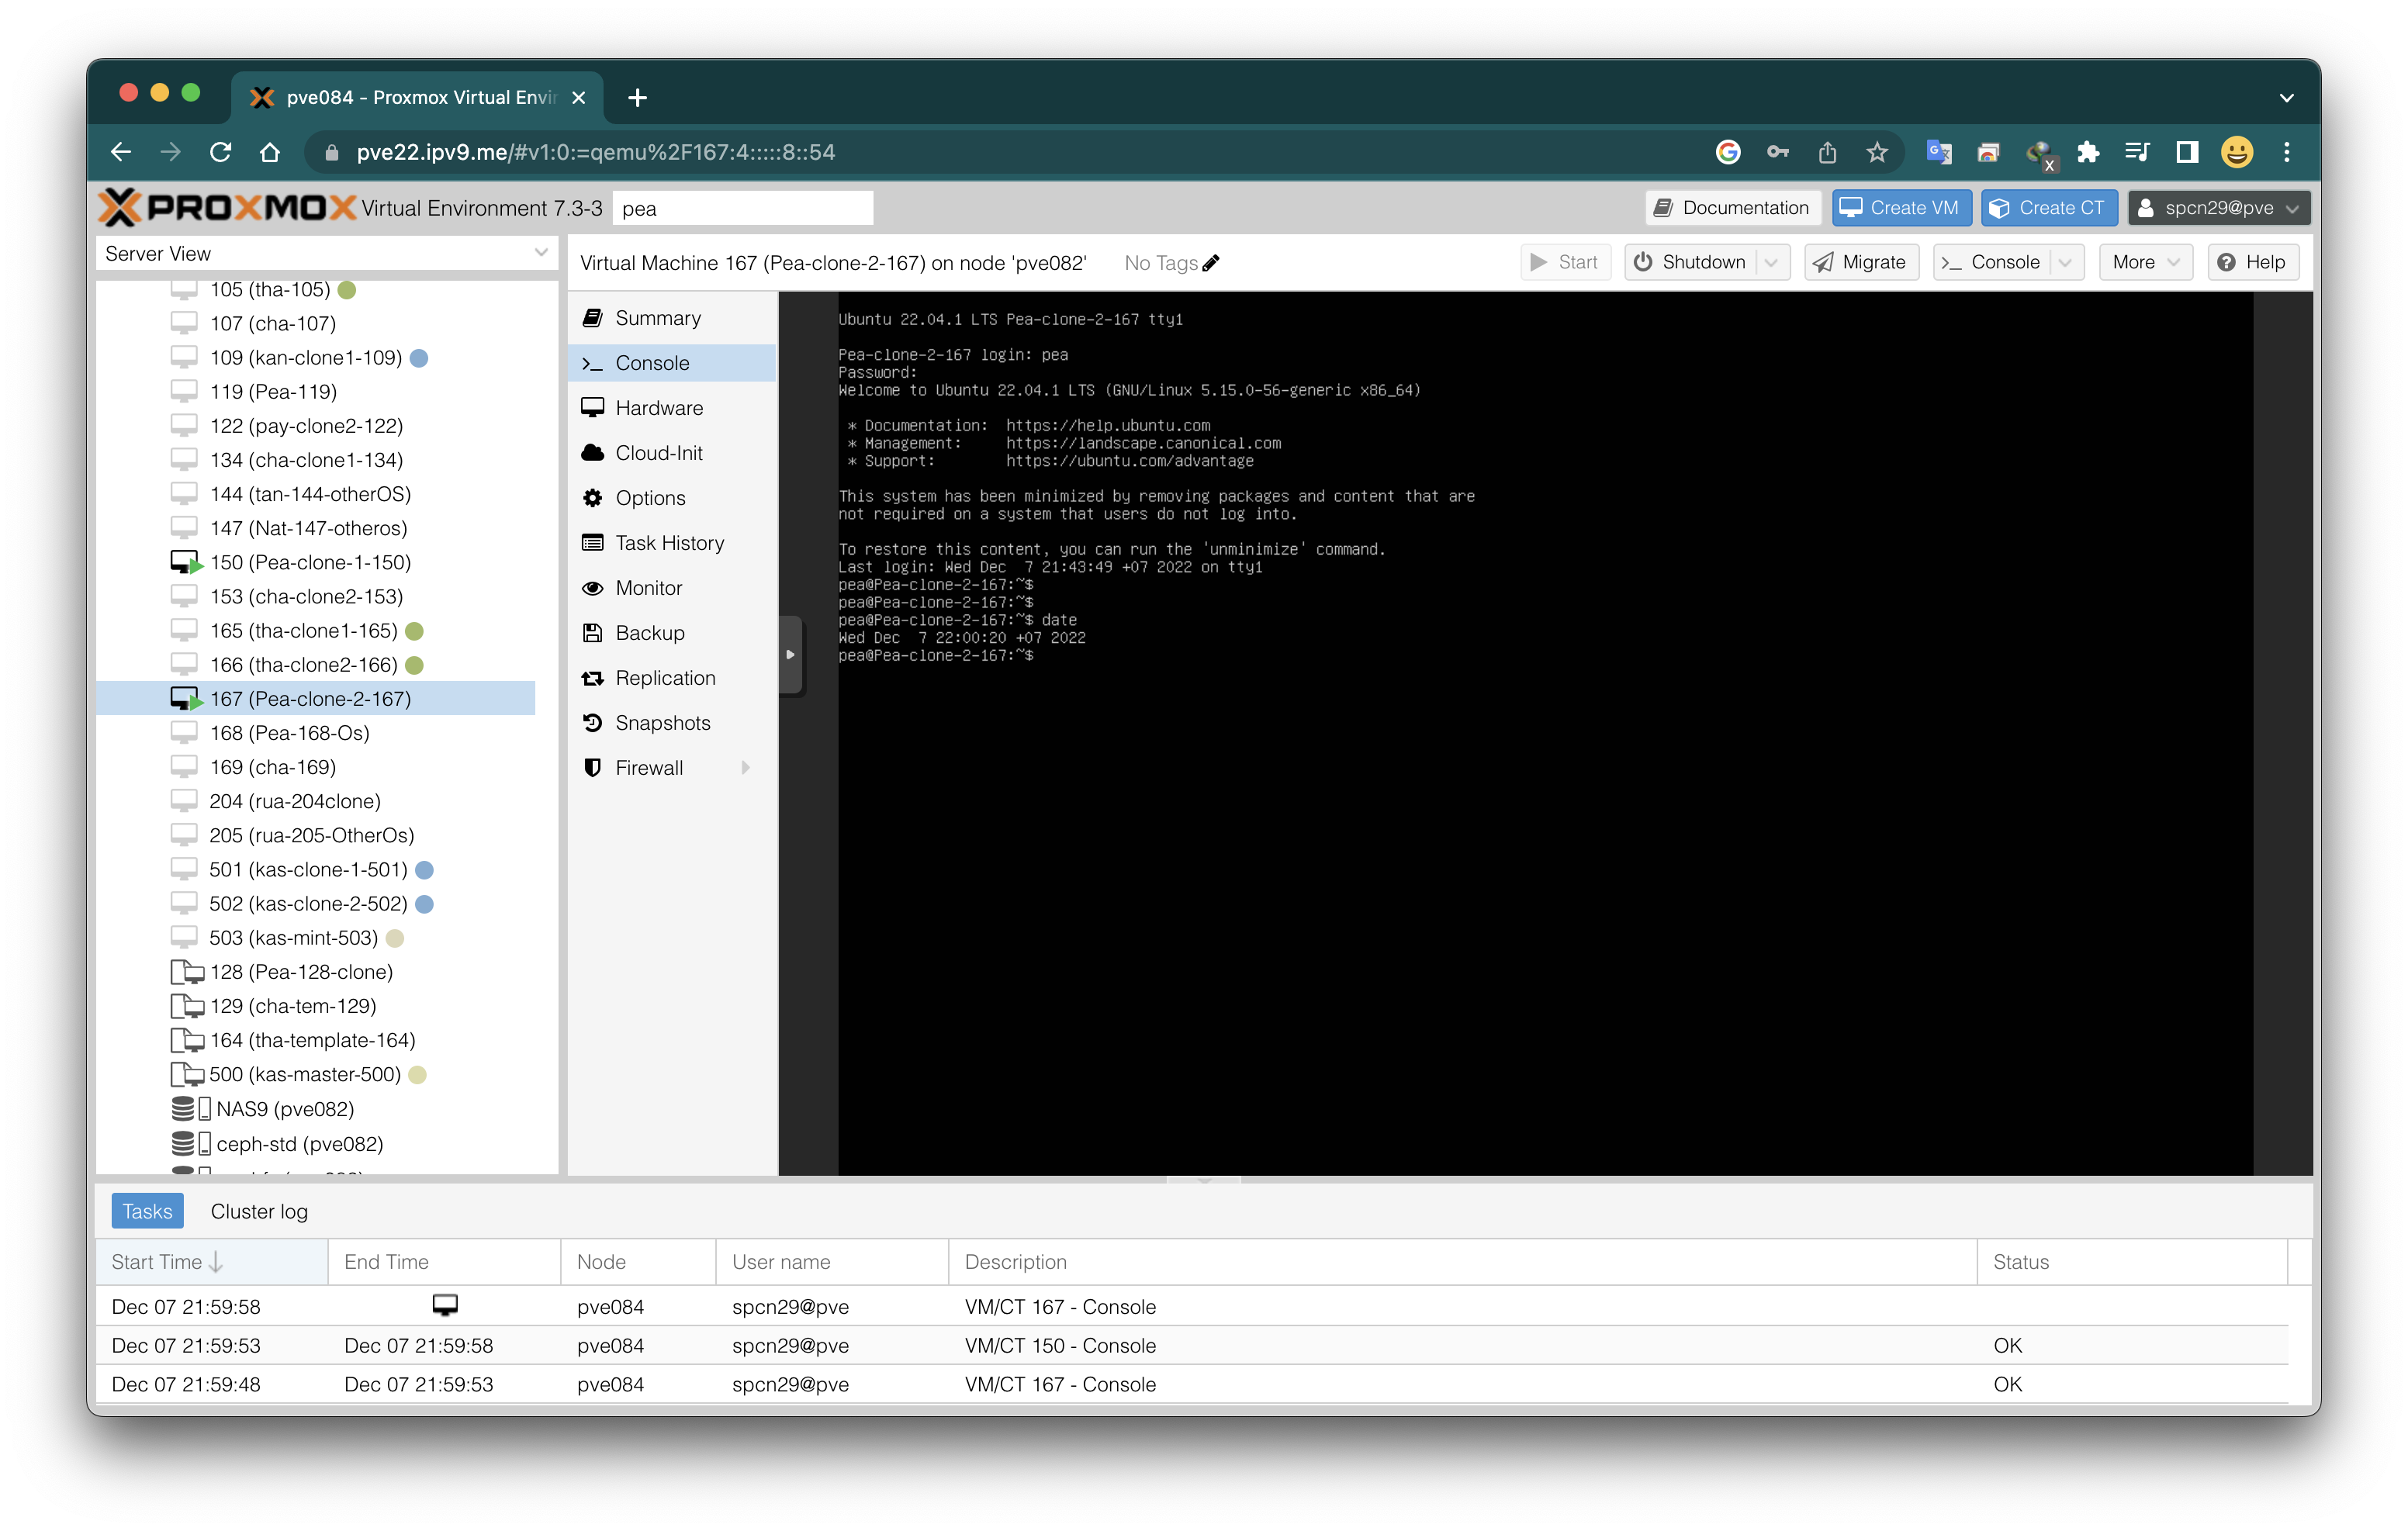Switch to the Cluster log tab

tap(258, 1211)
